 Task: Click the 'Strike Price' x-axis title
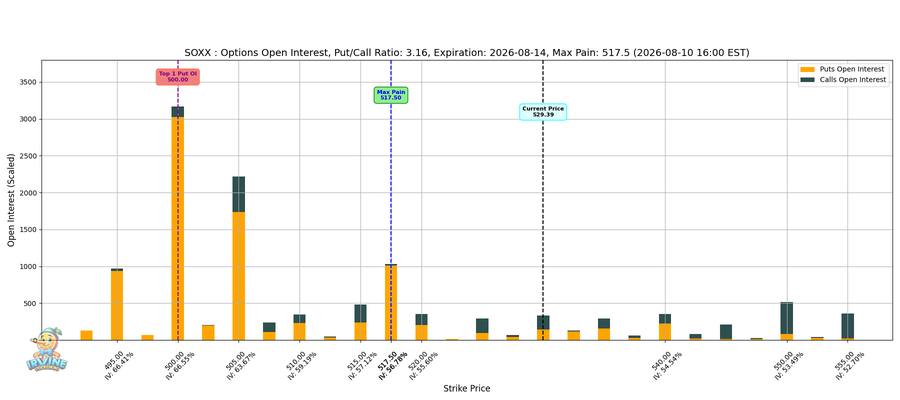[x=467, y=389]
